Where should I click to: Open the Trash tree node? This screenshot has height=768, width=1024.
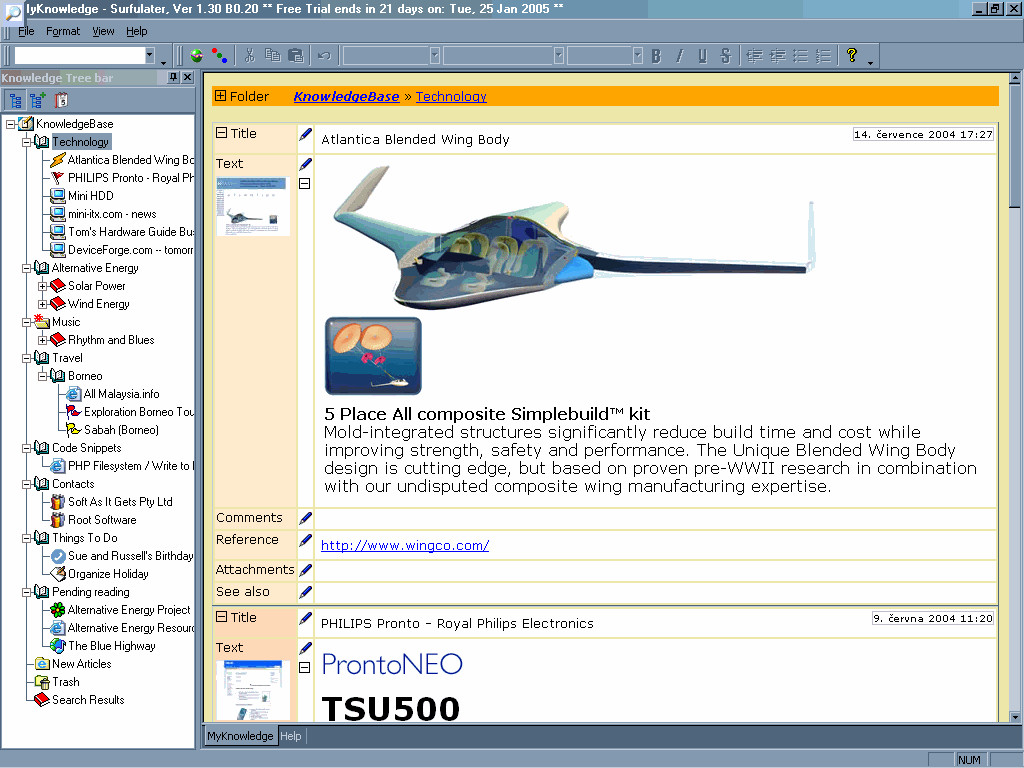tap(65, 682)
